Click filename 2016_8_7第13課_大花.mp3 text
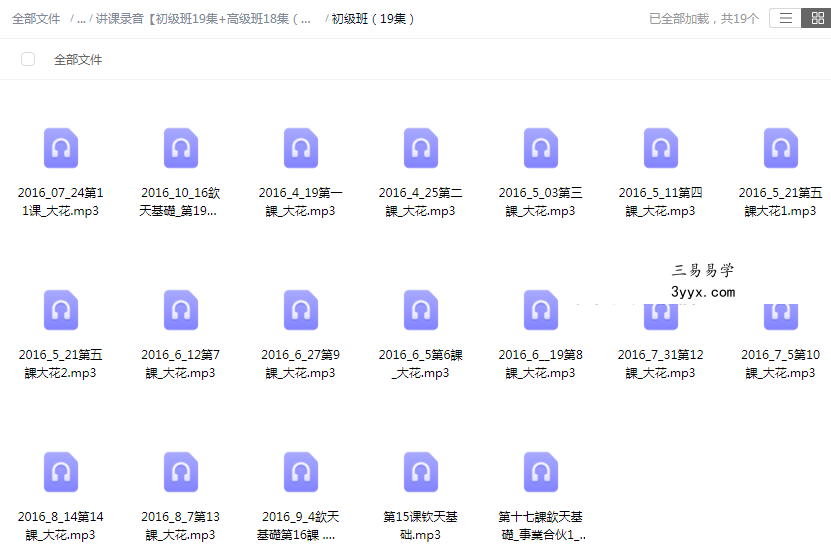The height and width of the screenshot is (560, 831). click(x=180, y=526)
